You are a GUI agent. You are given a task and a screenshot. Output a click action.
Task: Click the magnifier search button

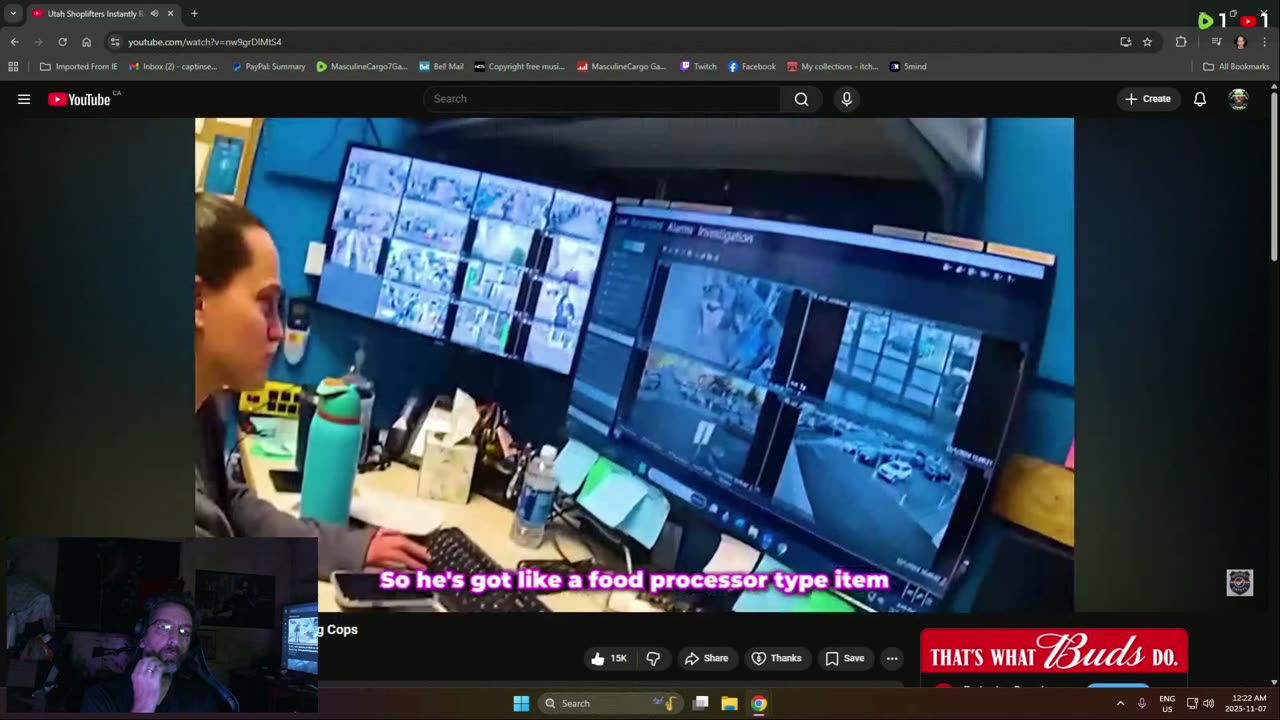point(801,99)
